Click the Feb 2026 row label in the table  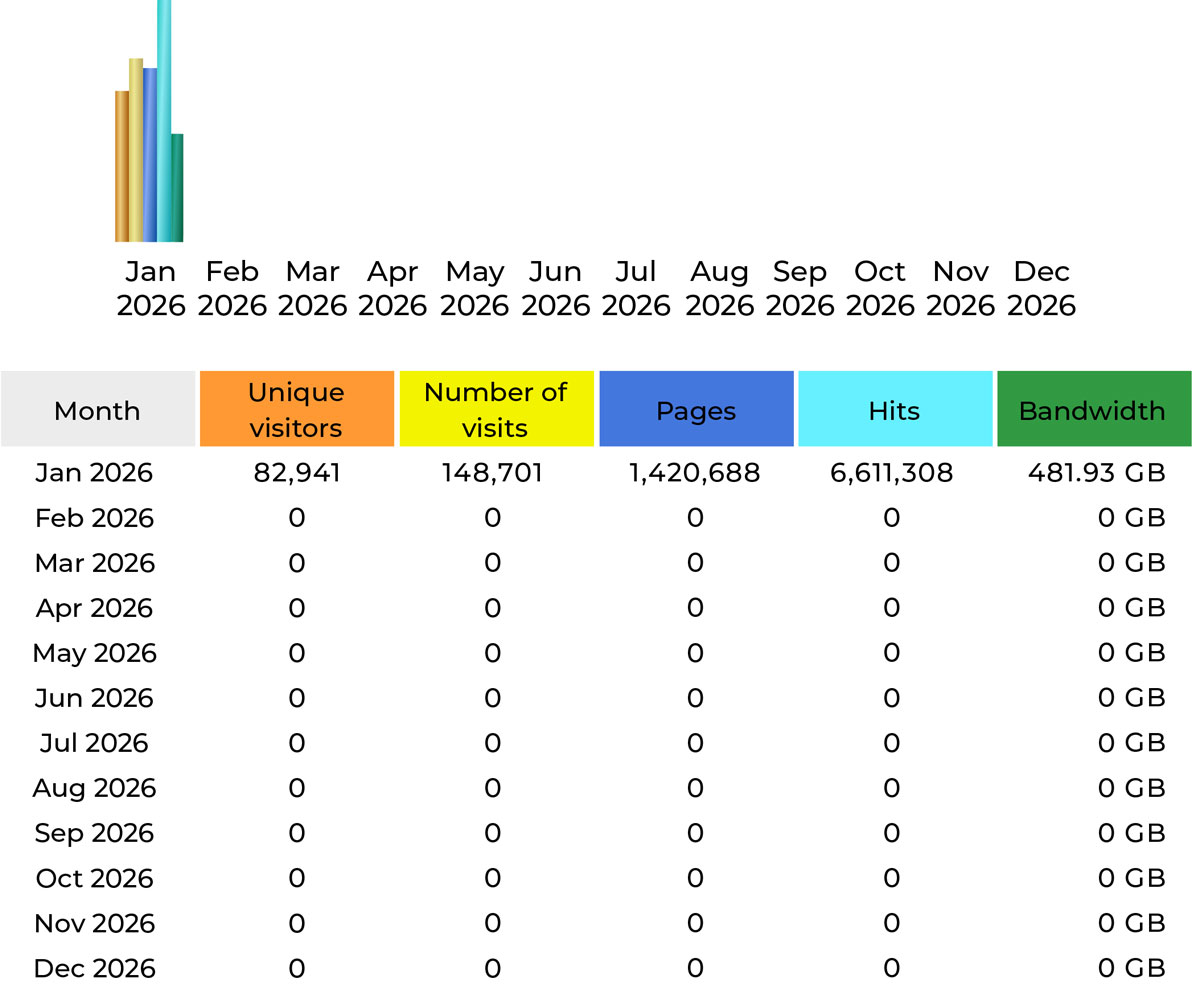tap(94, 518)
